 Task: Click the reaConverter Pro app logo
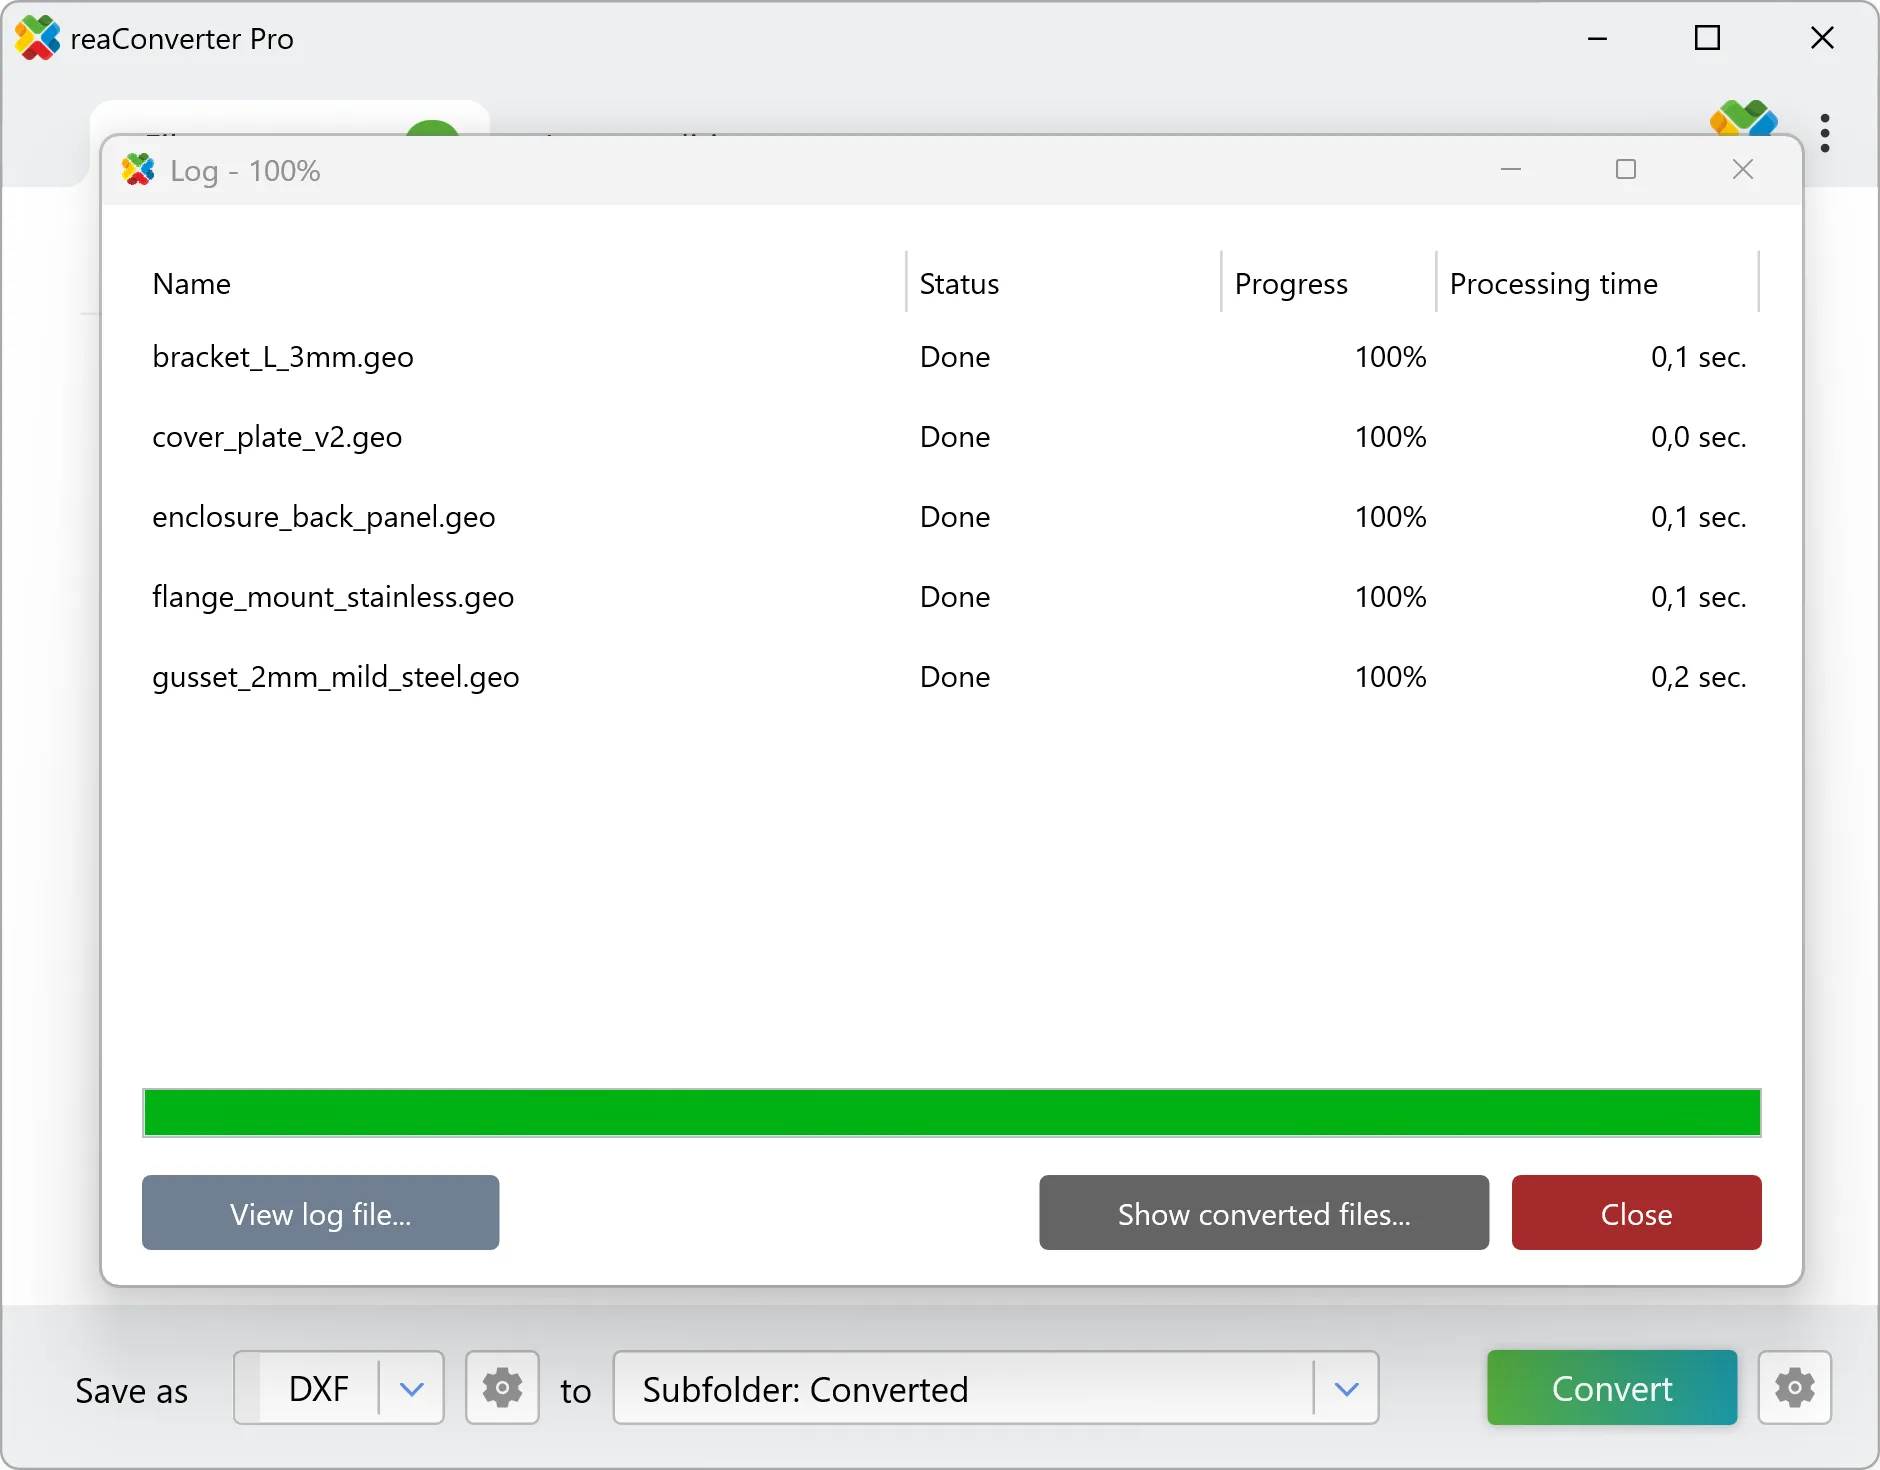tap(37, 39)
